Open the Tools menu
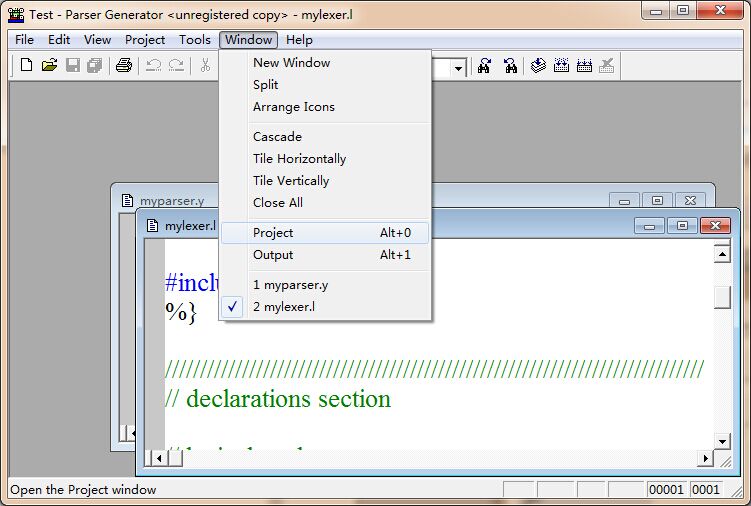This screenshot has width=751, height=506. pos(194,40)
